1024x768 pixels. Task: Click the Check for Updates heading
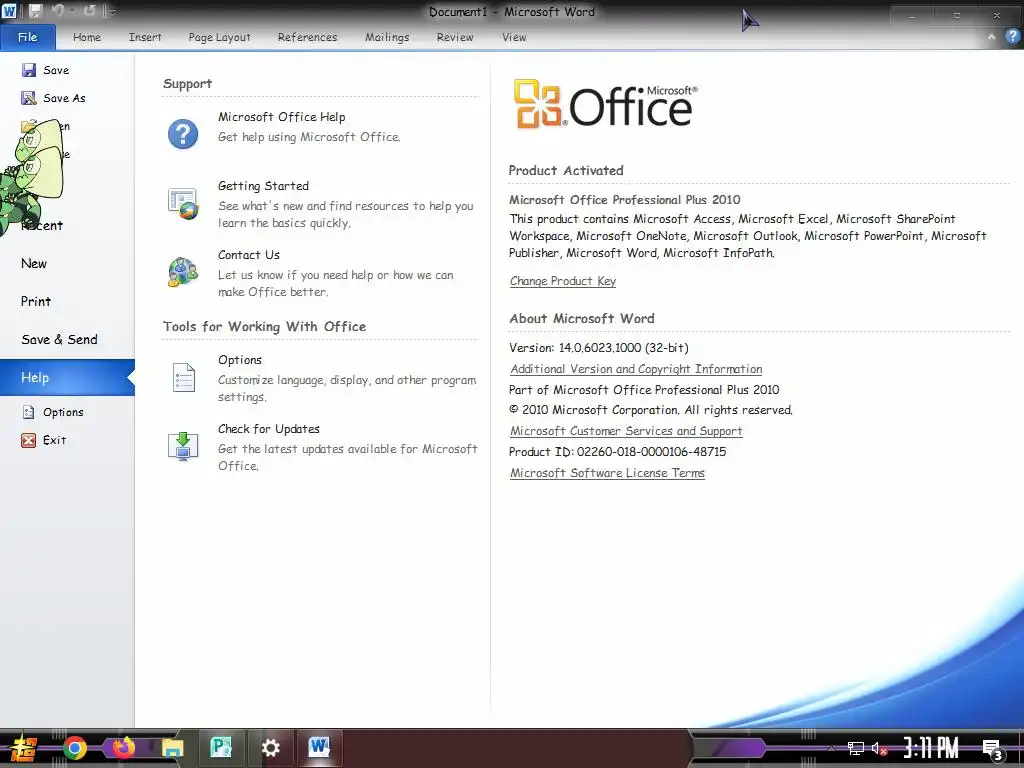click(x=269, y=429)
